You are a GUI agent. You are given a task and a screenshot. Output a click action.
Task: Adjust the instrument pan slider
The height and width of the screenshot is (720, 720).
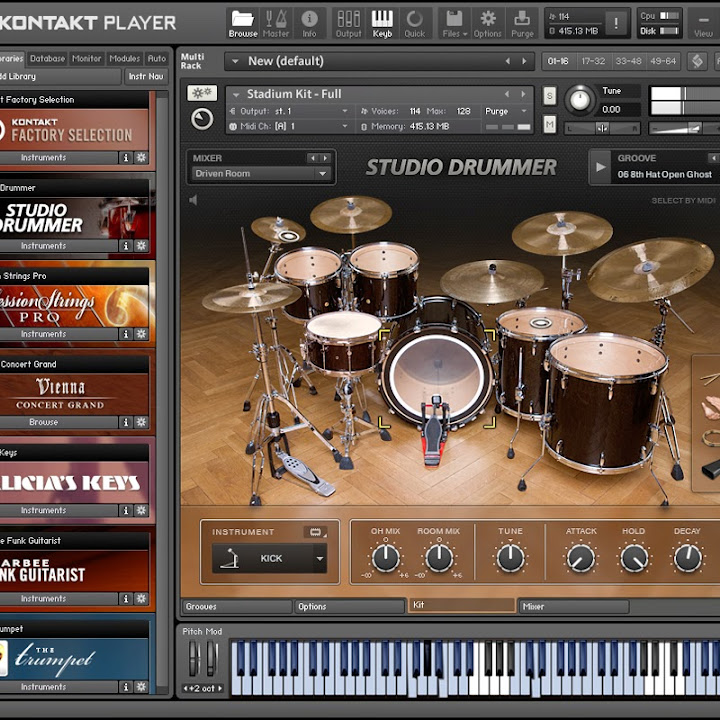pos(602,129)
